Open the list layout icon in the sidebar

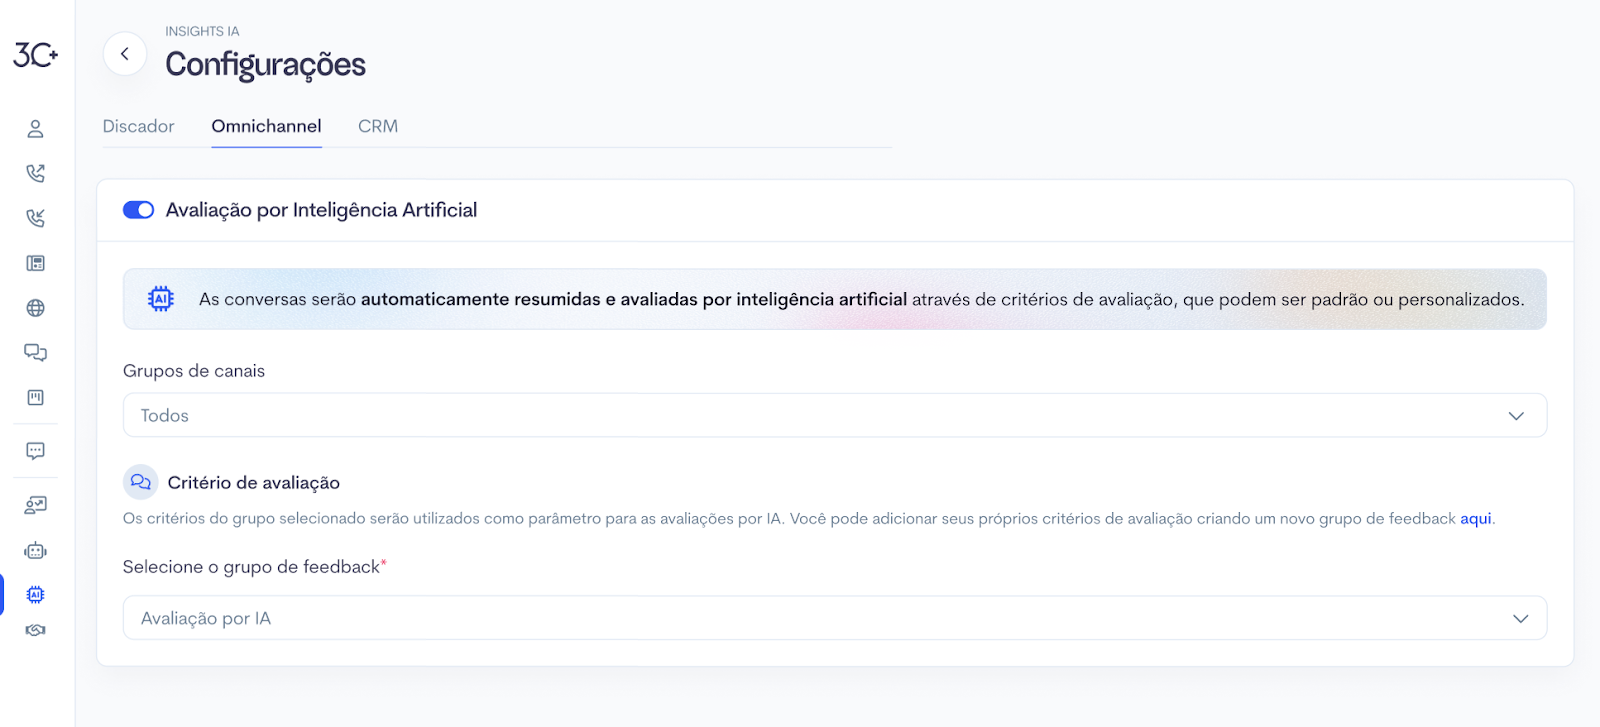click(35, 263)
